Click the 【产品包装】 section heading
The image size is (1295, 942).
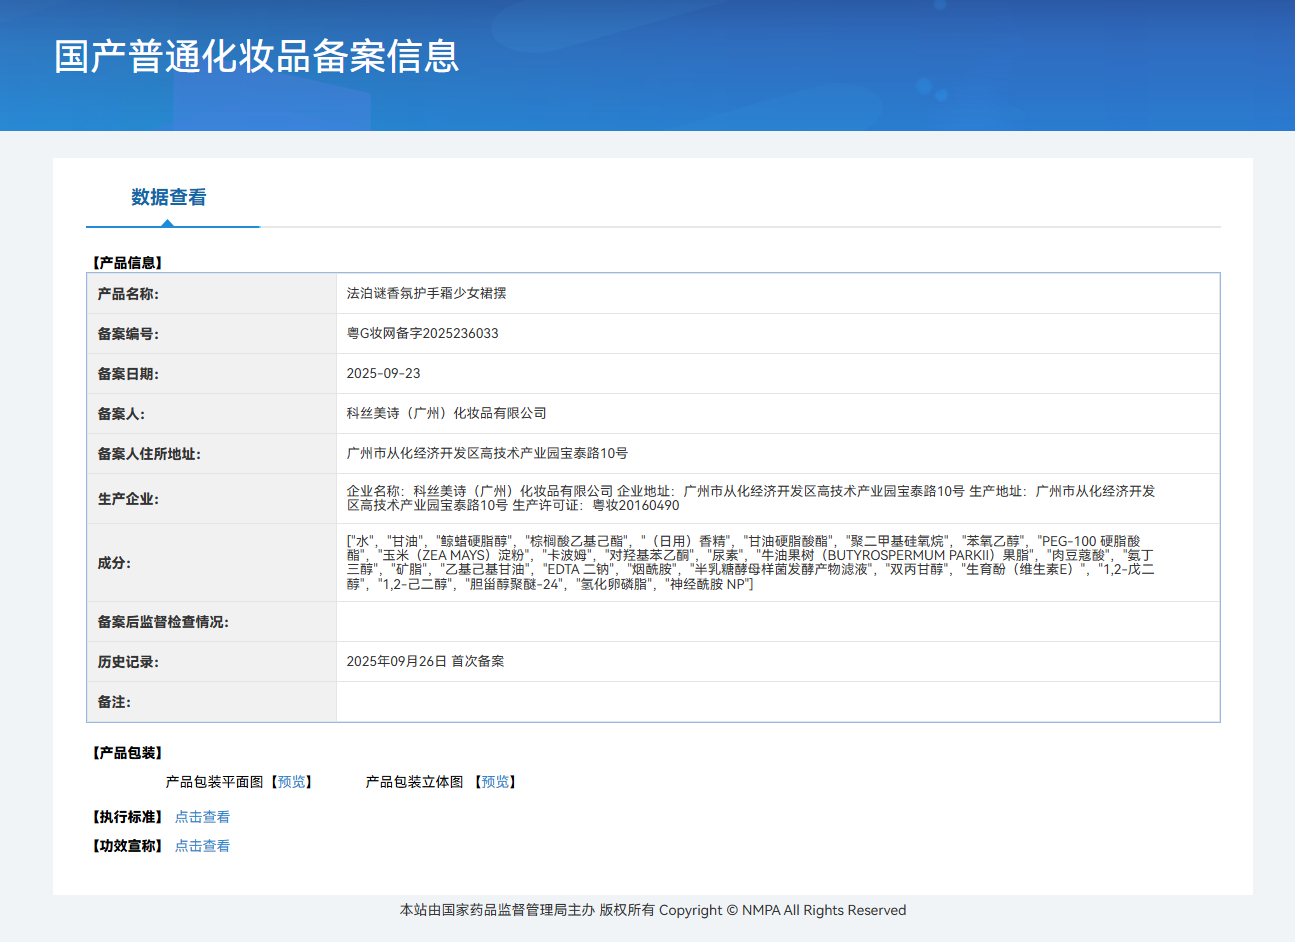127,753
